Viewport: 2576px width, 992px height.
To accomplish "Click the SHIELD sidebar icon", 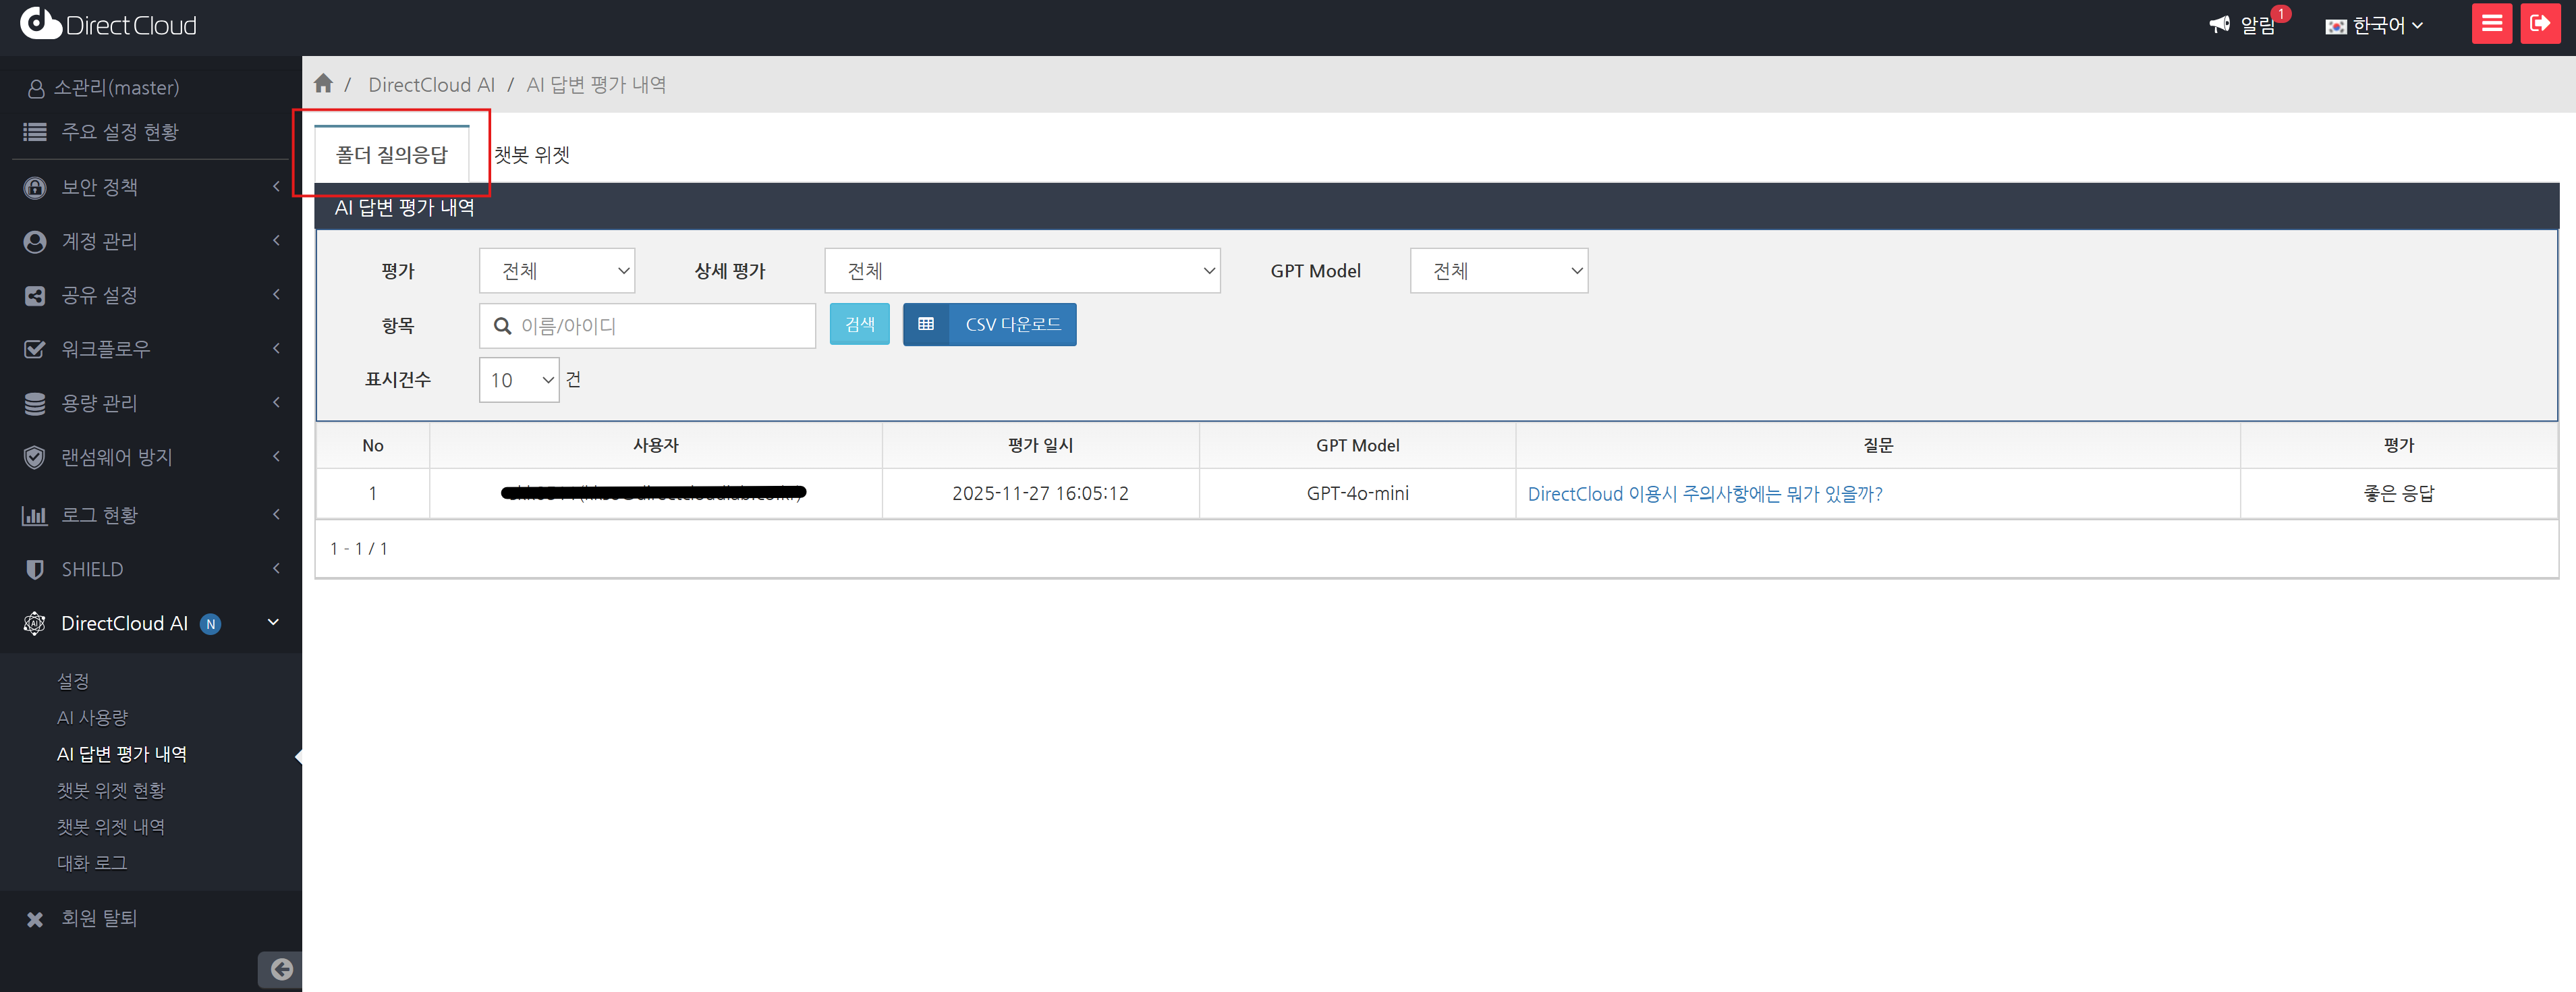I will (35, 569).
